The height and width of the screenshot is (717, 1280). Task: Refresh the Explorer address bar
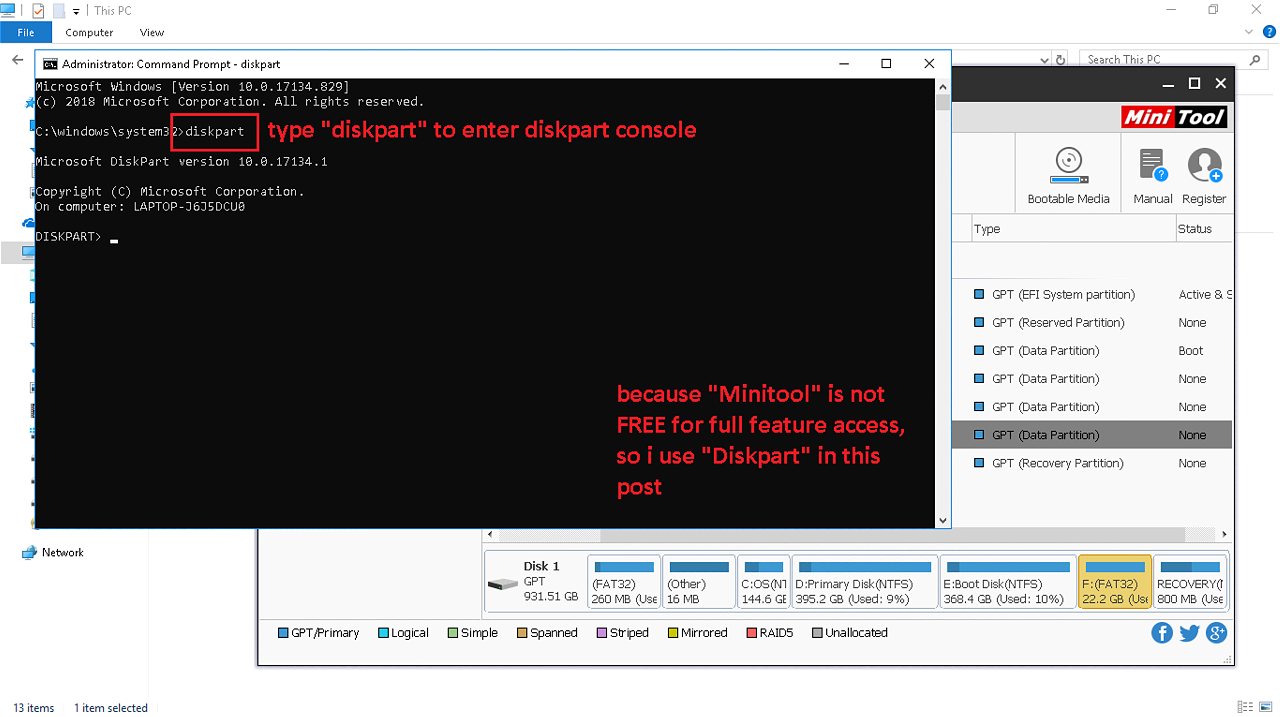pyautogui.click(x=1060, y=60)
